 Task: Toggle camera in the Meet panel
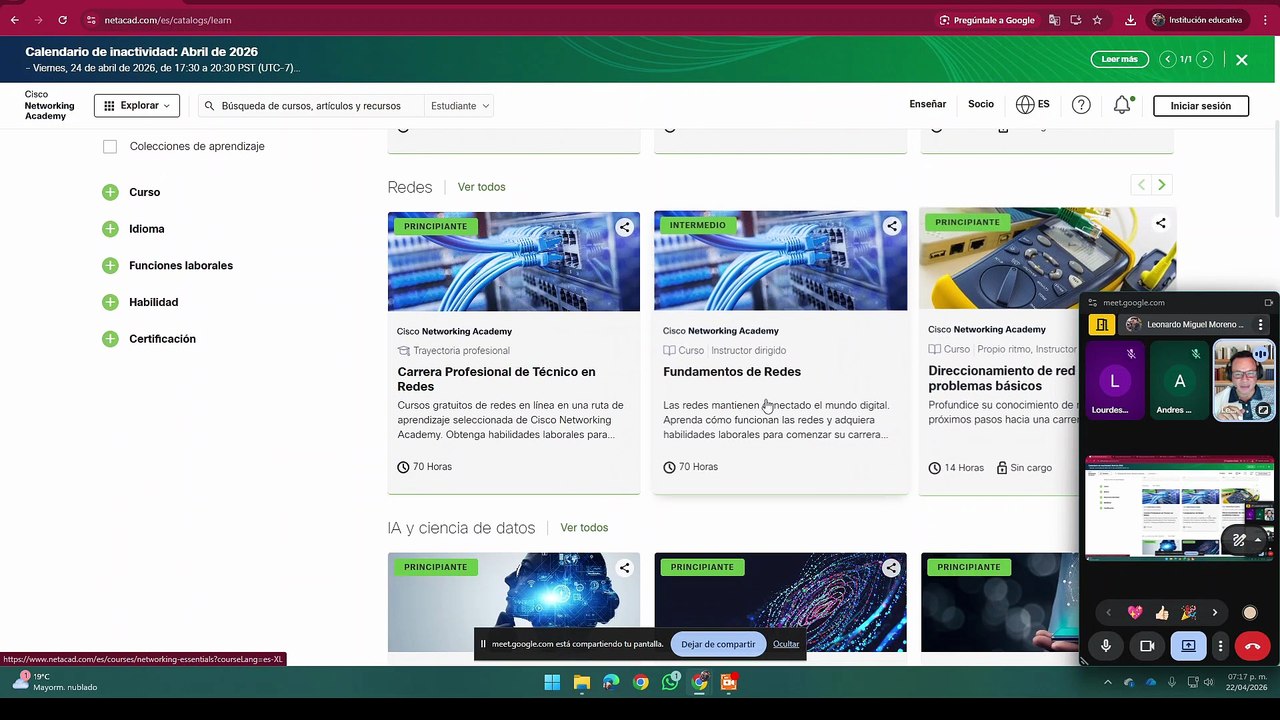[x=1147, y=646]
